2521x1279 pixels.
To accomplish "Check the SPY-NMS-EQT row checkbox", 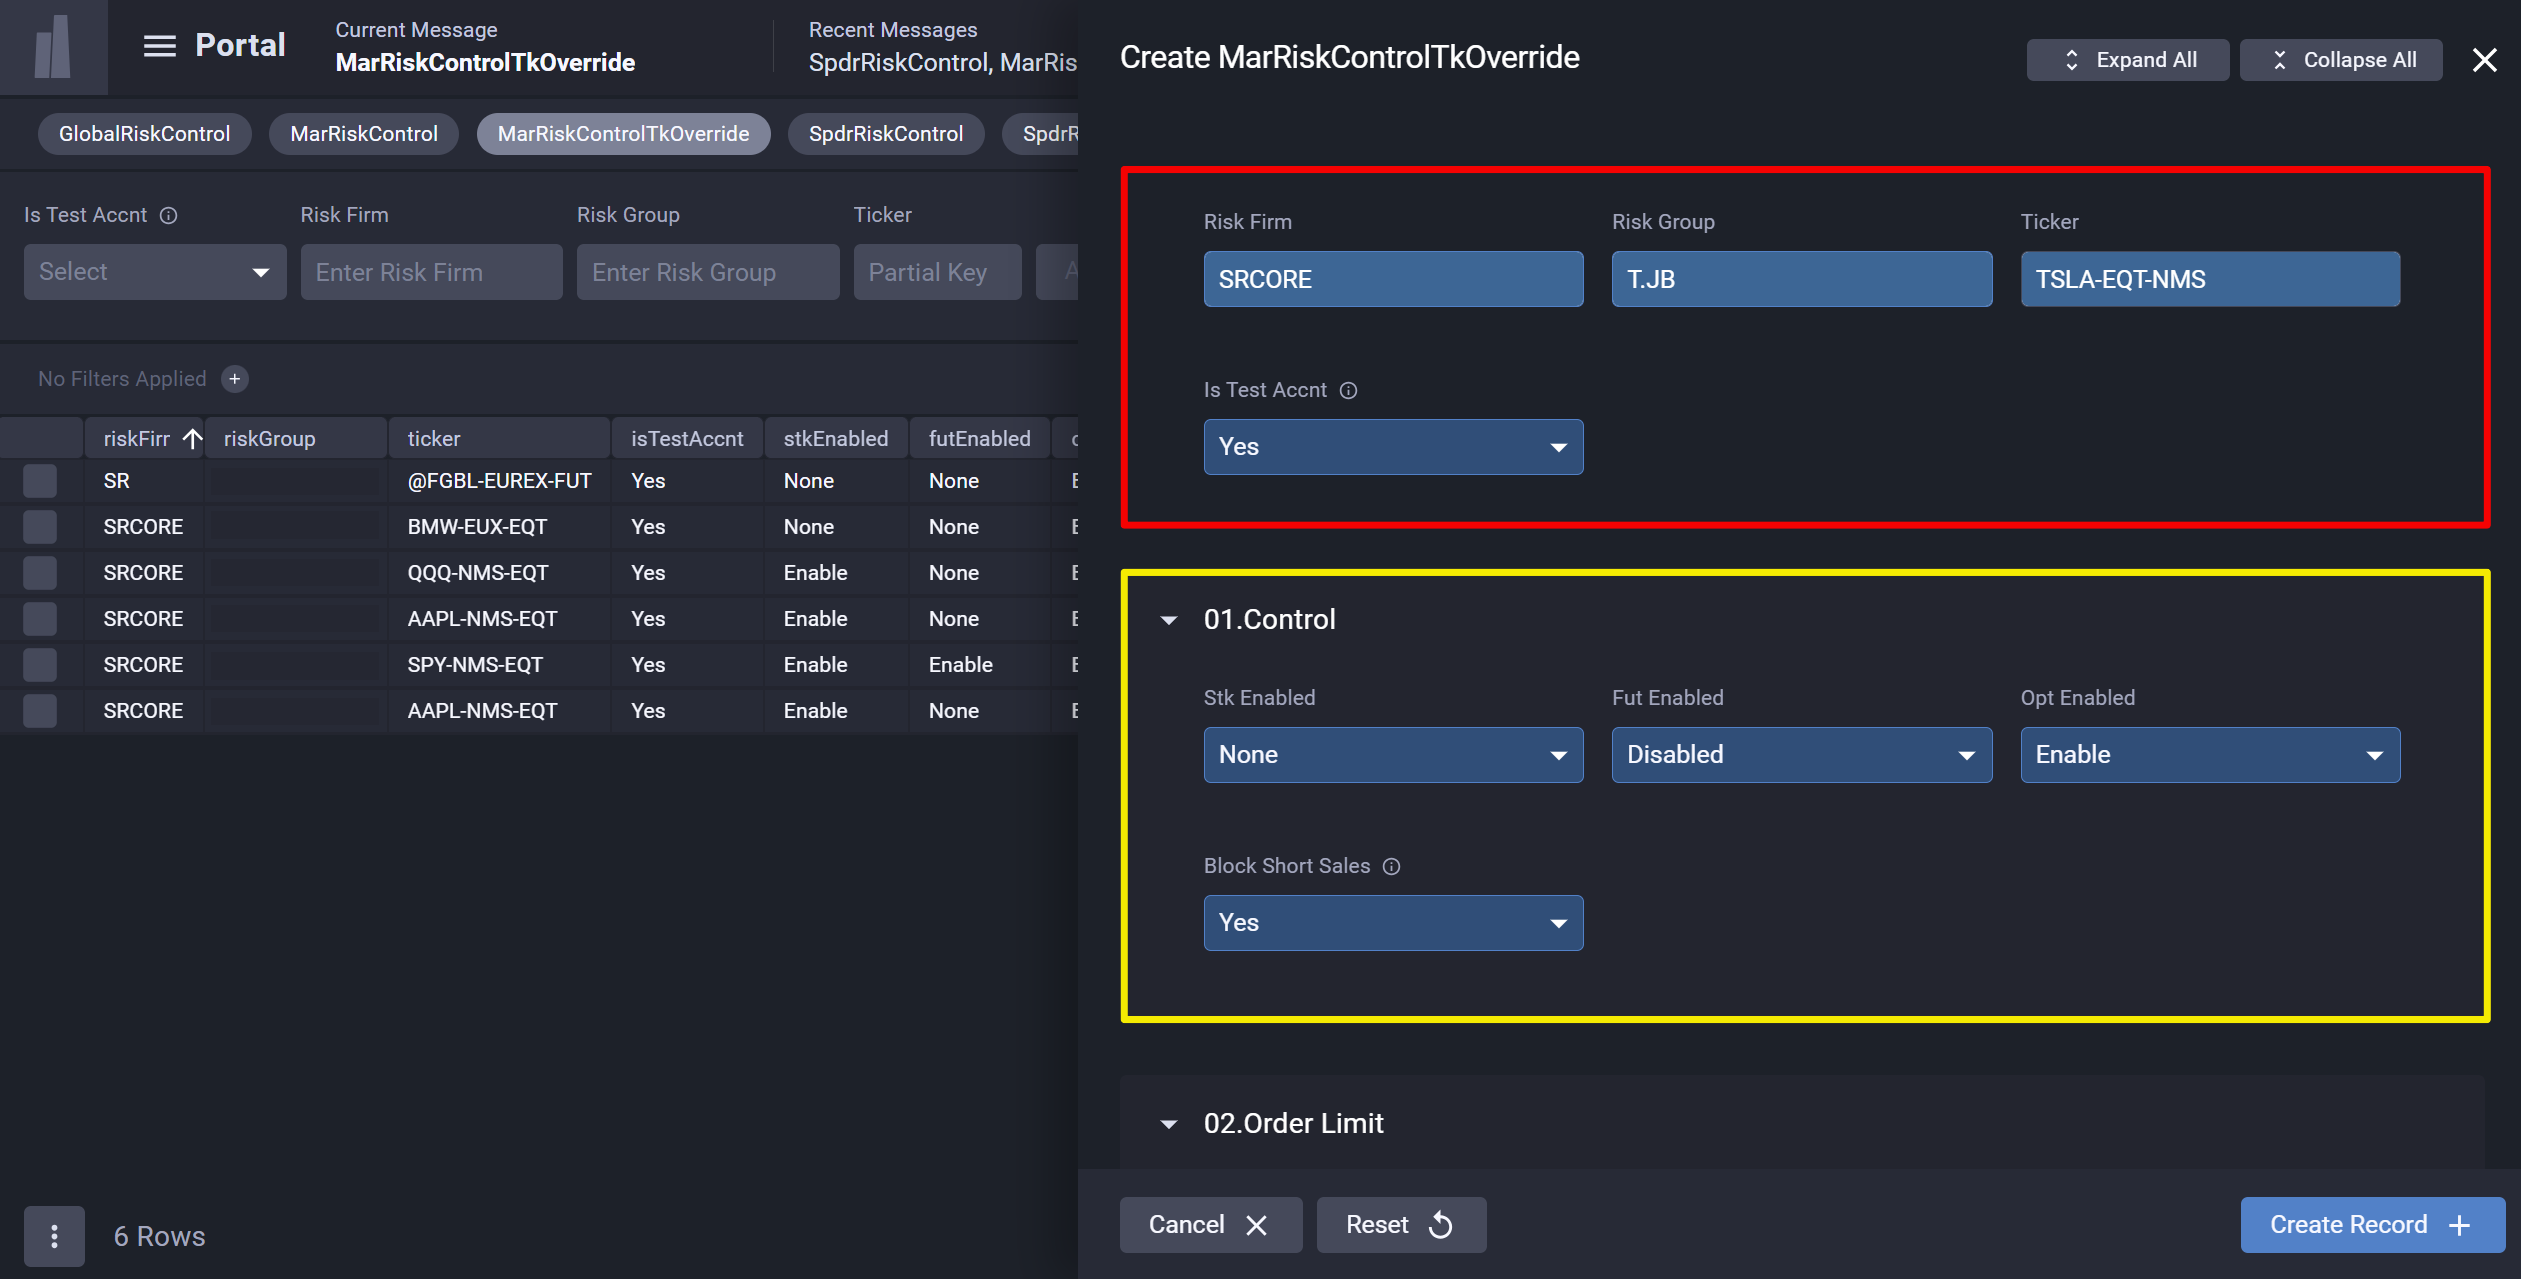I will point(40,664).
